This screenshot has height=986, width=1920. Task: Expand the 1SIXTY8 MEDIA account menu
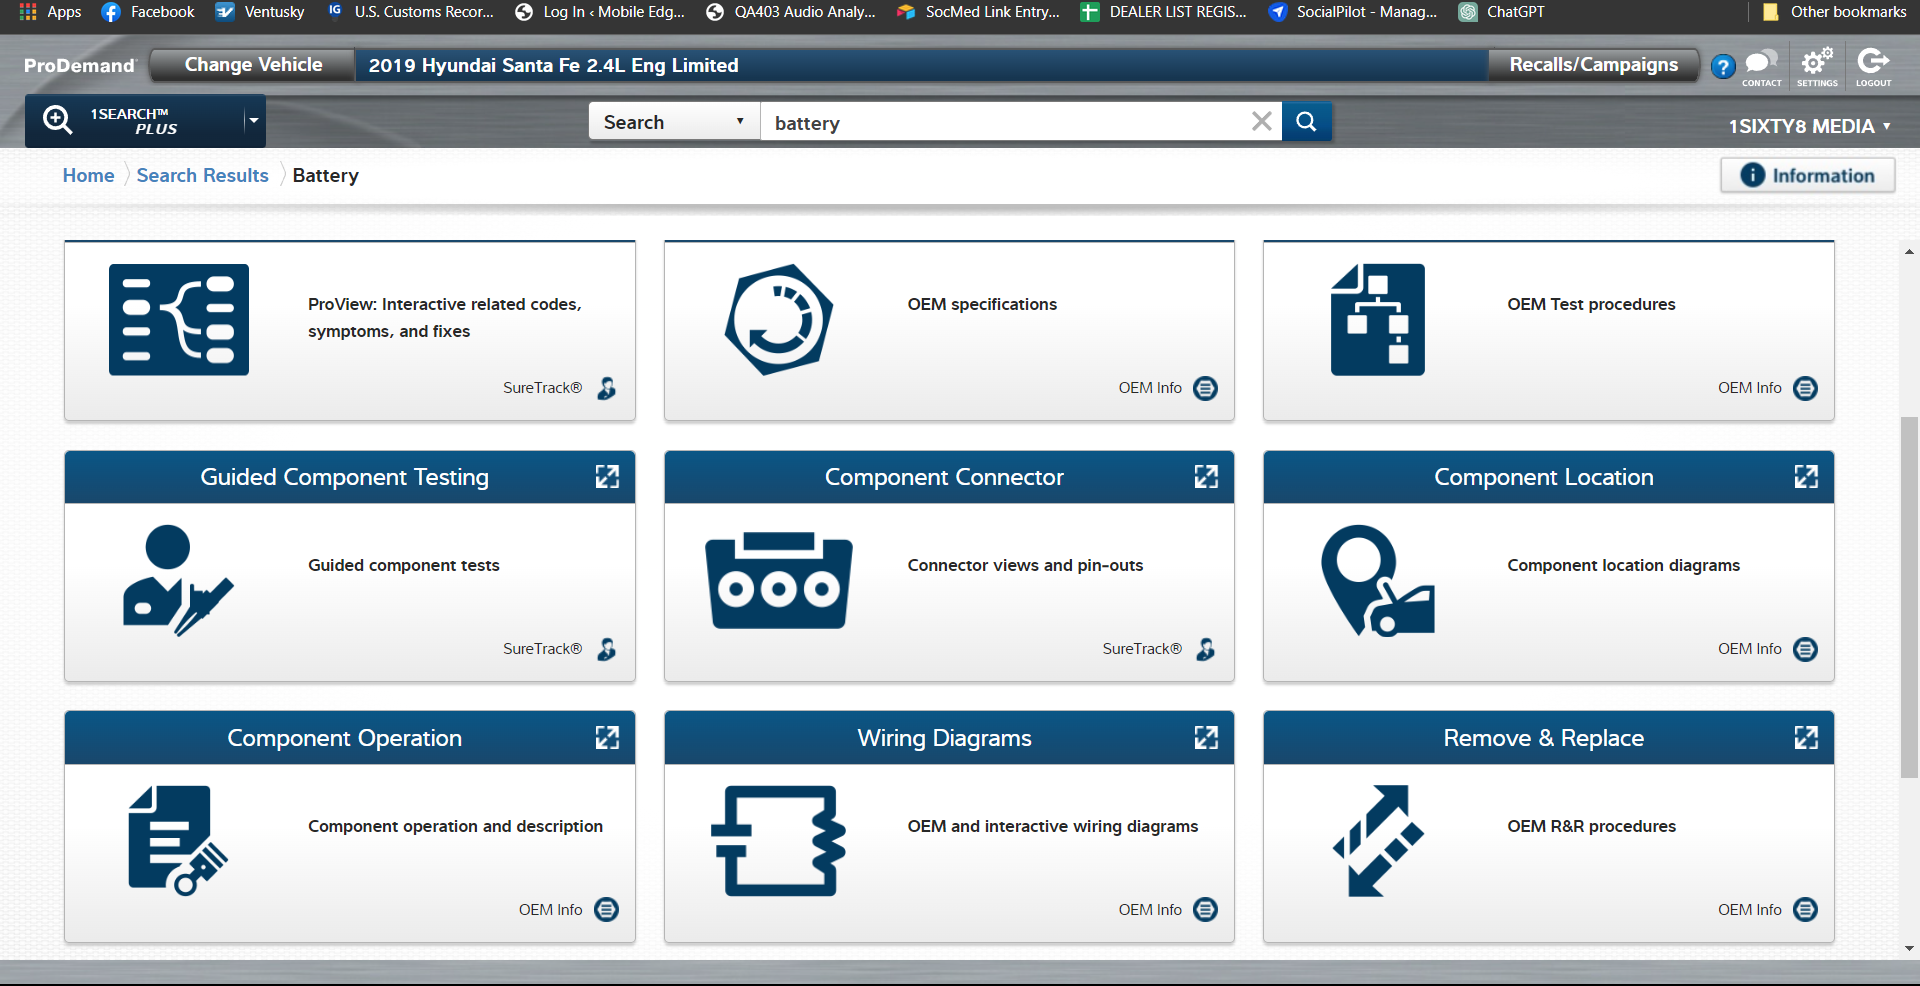point(1886,127)
